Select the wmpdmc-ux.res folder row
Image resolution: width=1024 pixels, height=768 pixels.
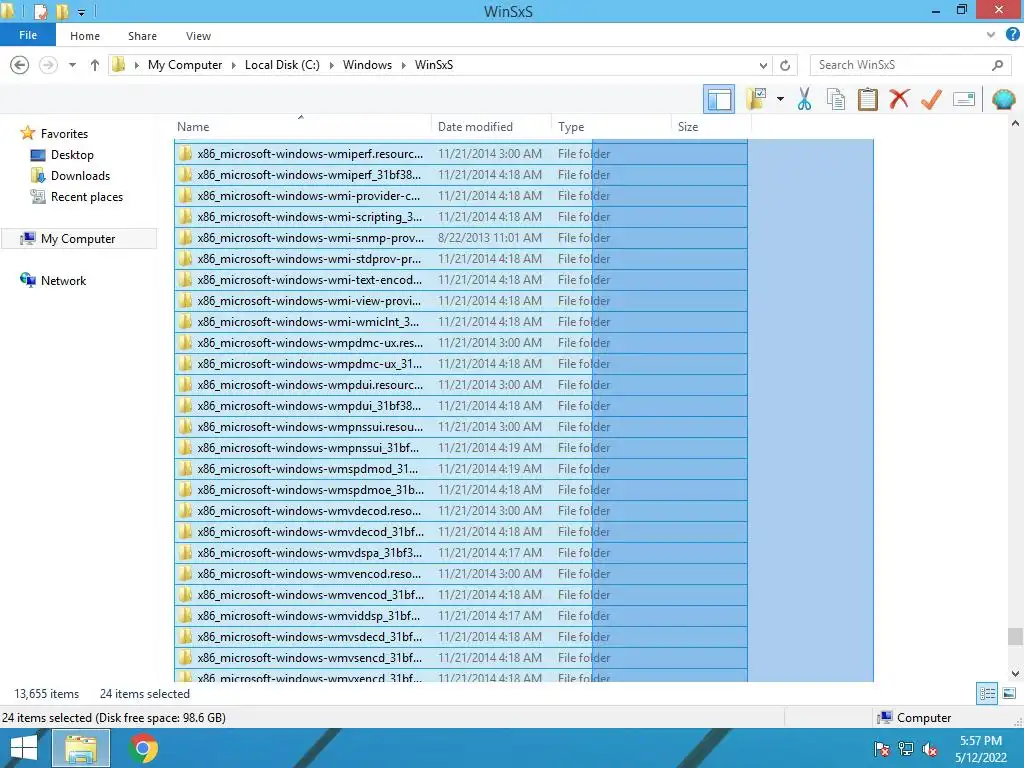tap(461, 343)
